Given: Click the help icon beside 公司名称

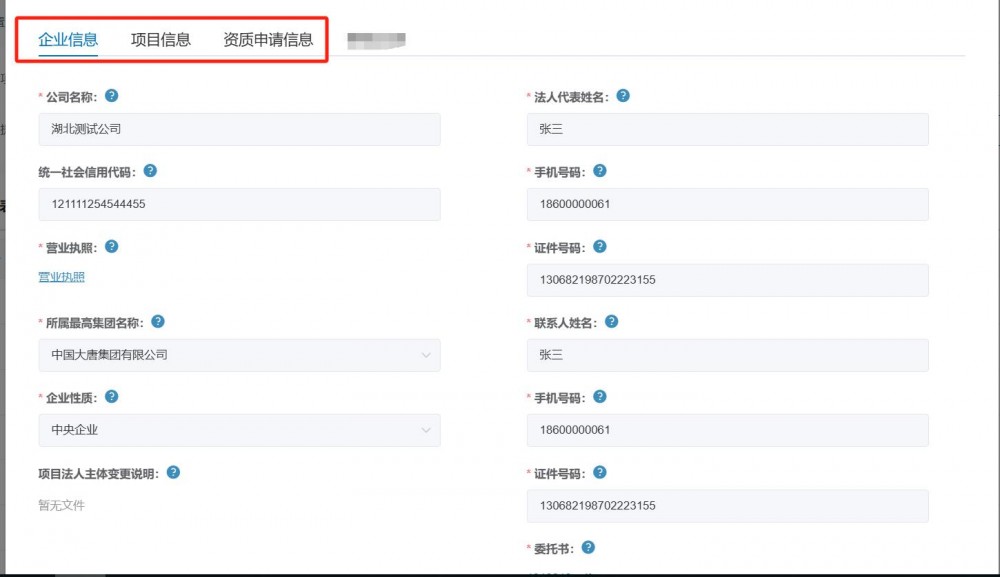Looking at the screenshot, I should (111, 96).
